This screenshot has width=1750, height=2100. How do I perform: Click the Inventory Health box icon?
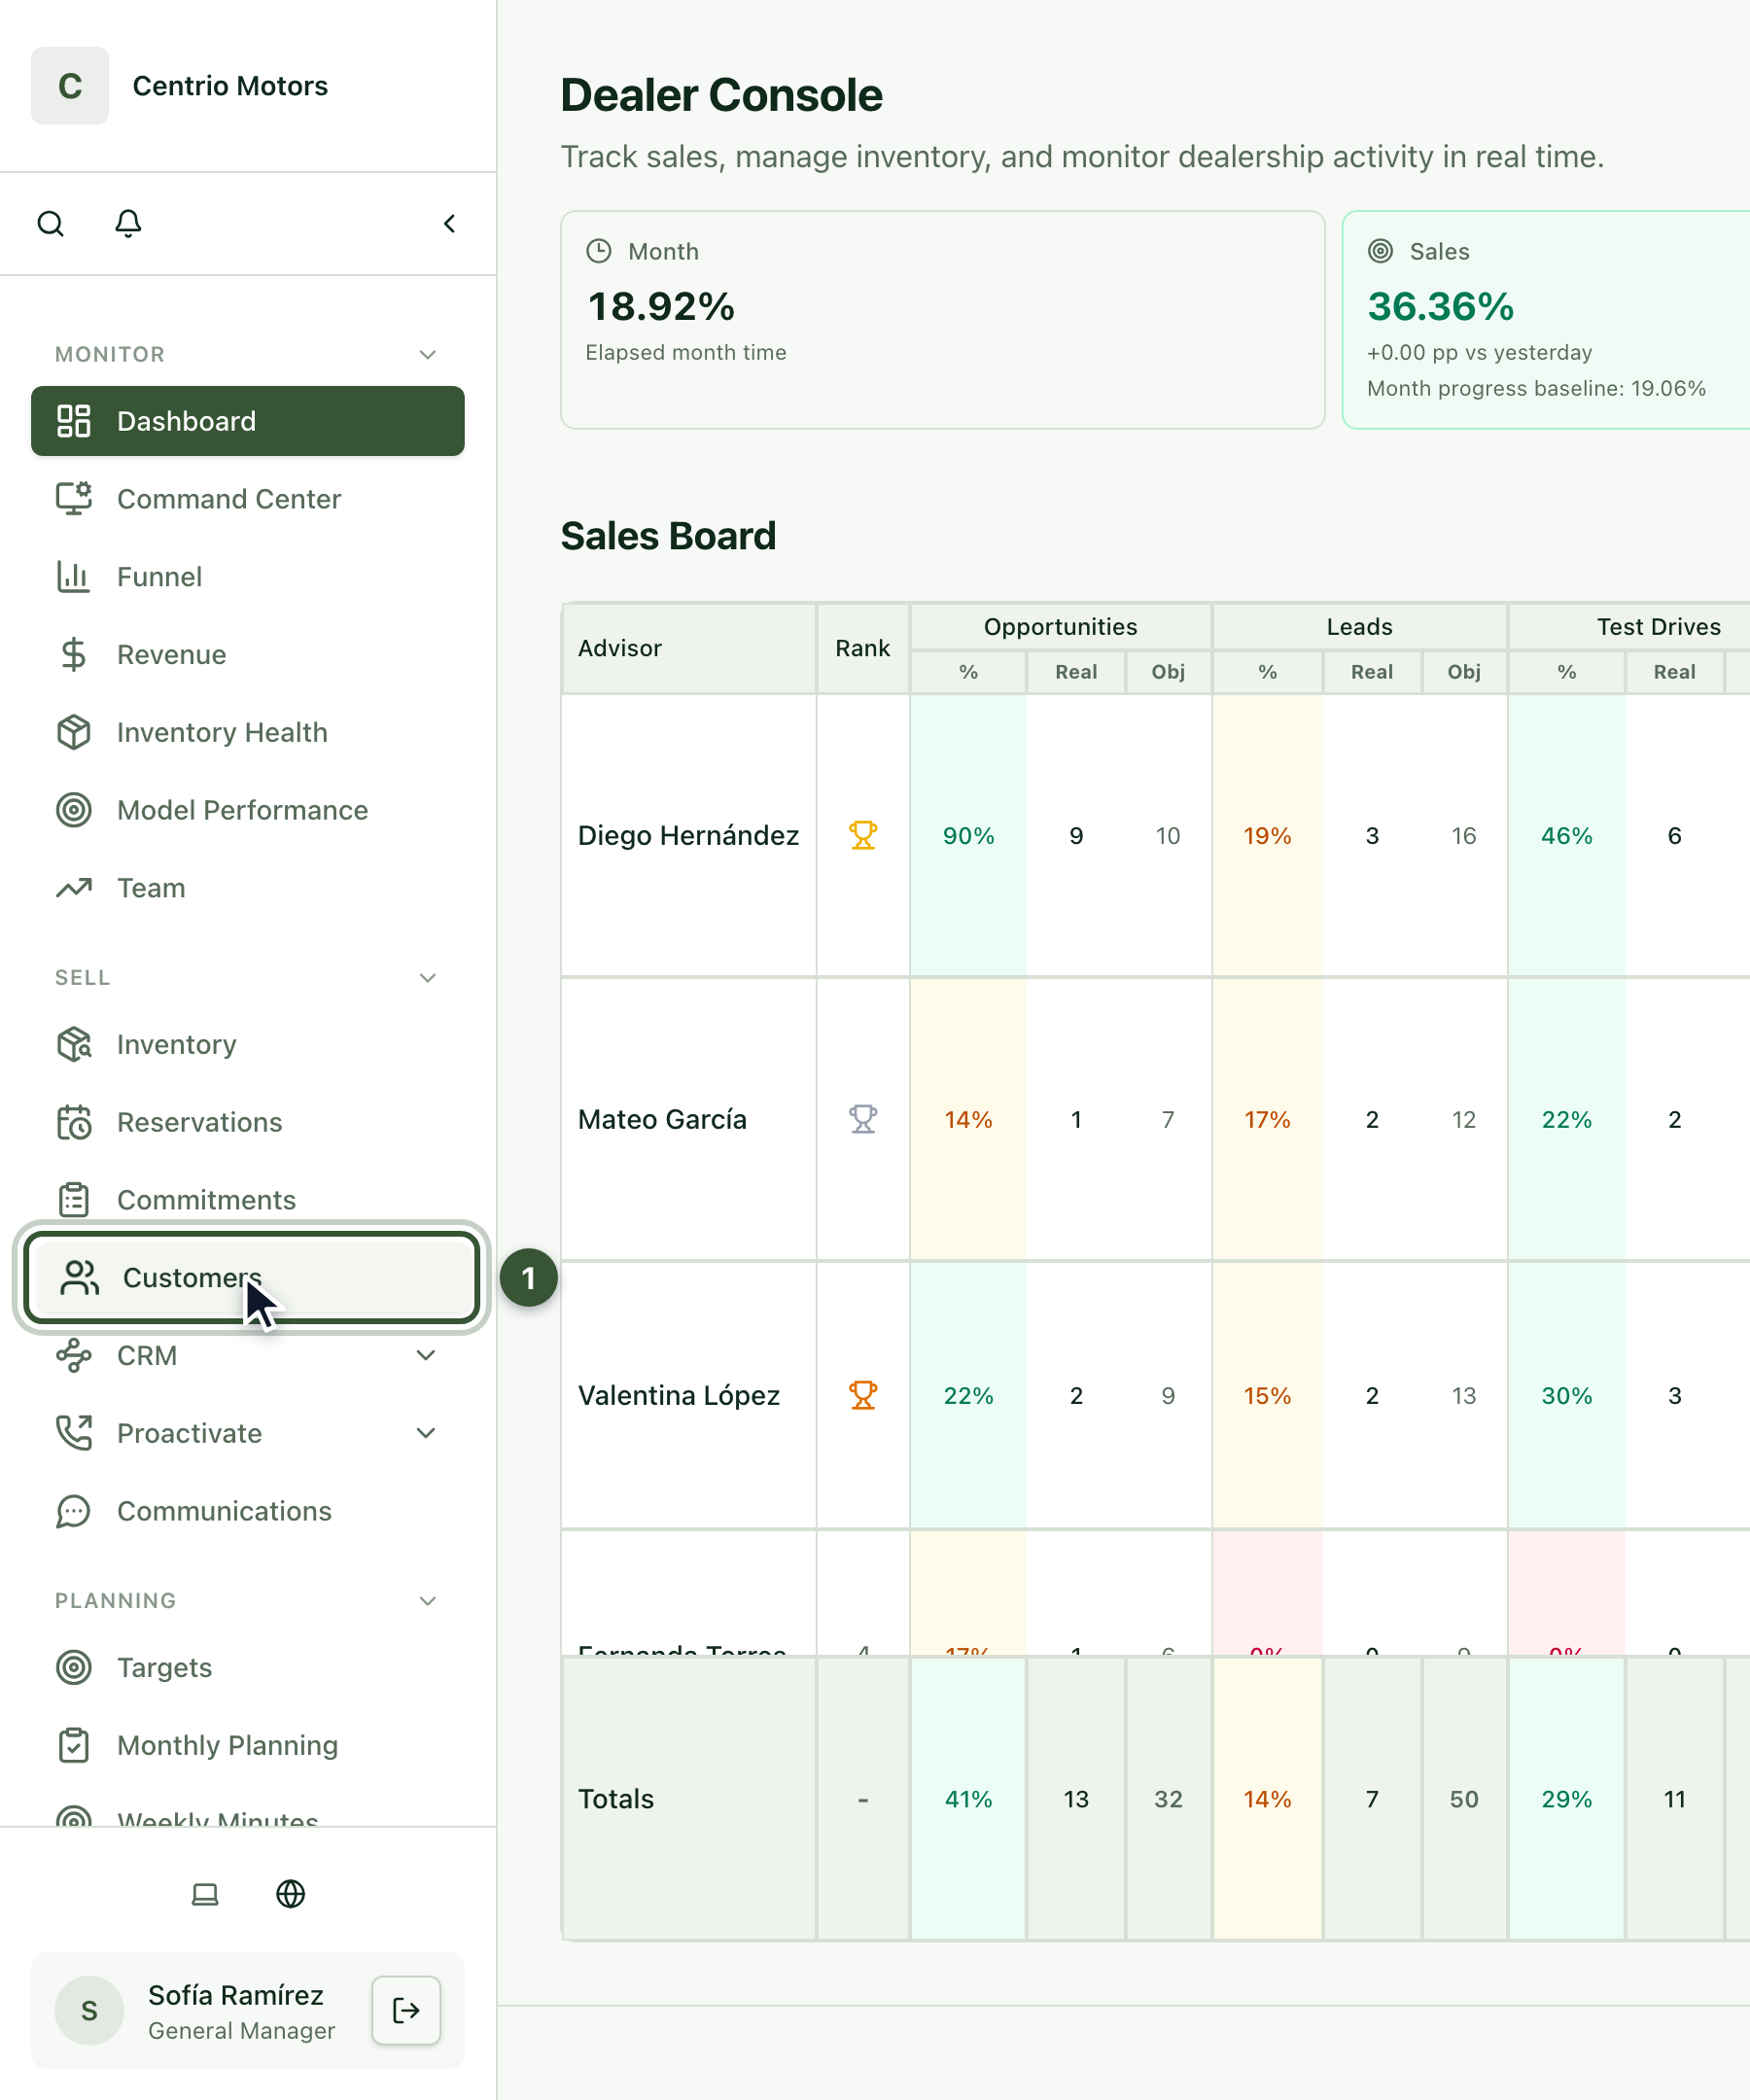click(74, 733)
